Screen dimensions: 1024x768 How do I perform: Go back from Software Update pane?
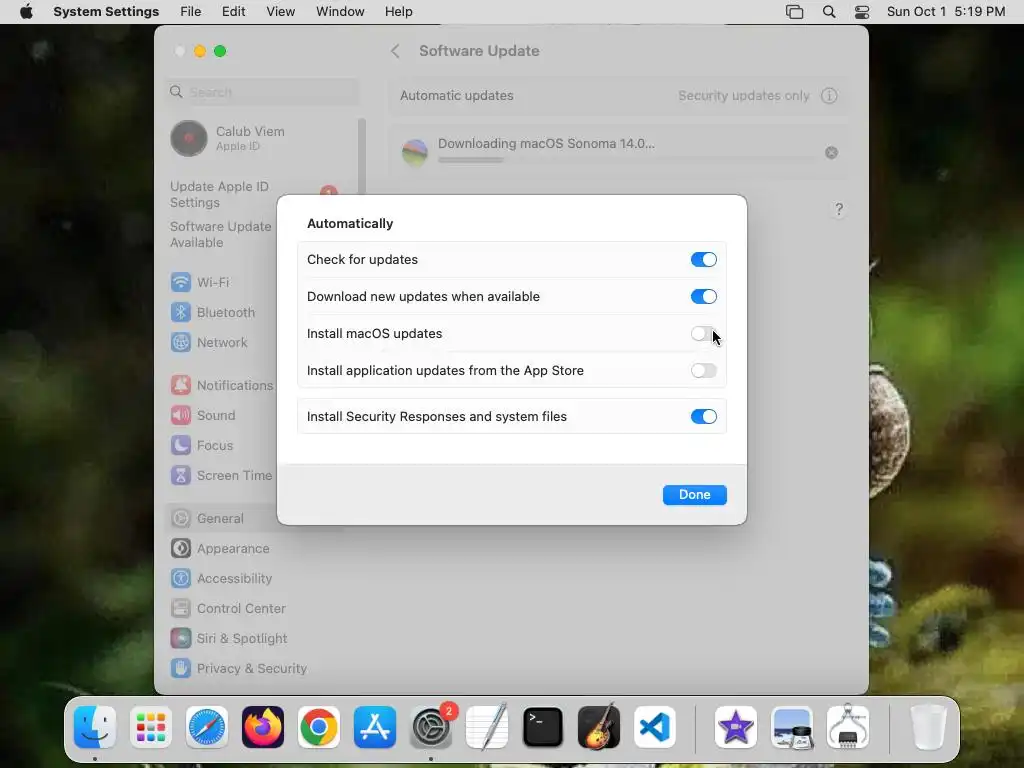pos(395,51)
